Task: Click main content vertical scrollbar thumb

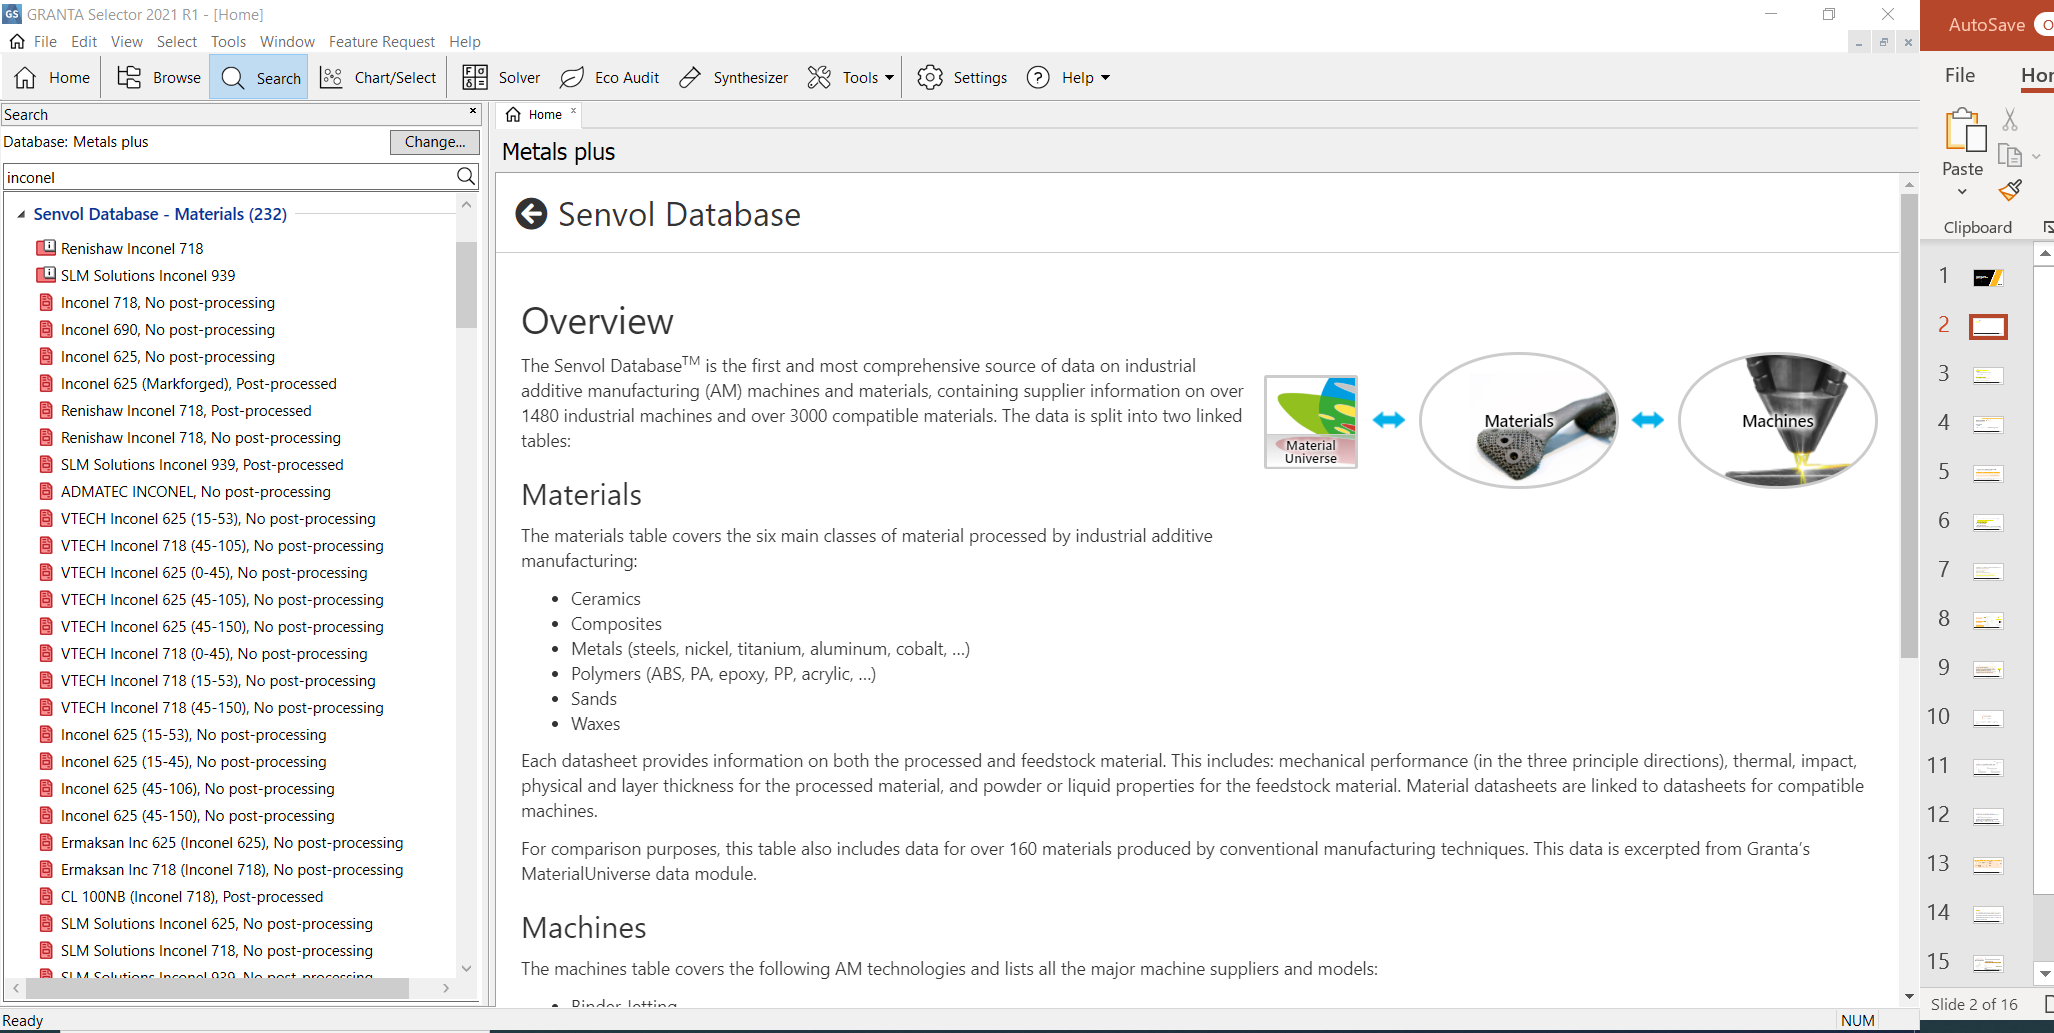Action: click(x=1909, y=425)
